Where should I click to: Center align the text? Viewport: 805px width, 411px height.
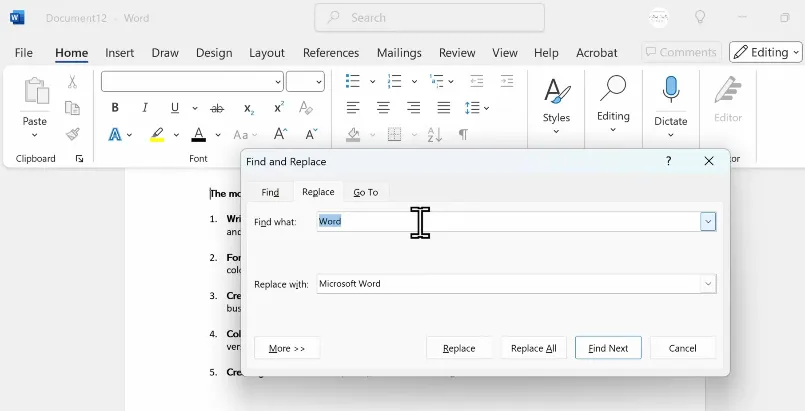click(x=383, y=107)
